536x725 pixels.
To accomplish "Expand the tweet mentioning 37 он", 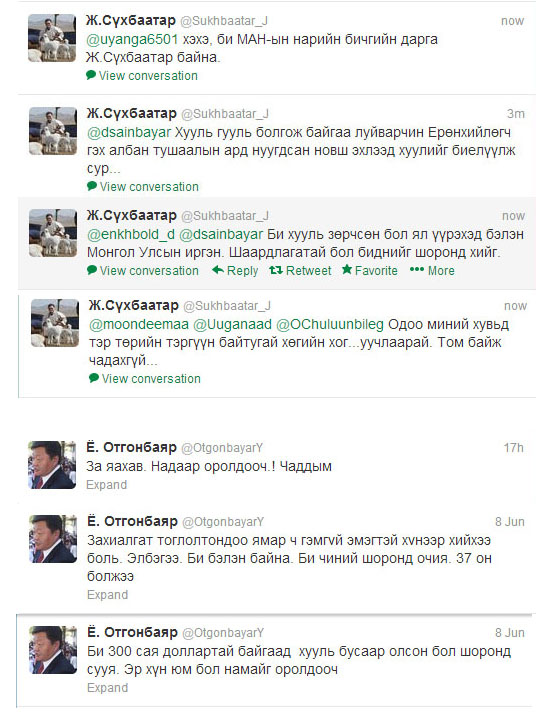I will 107,595.
